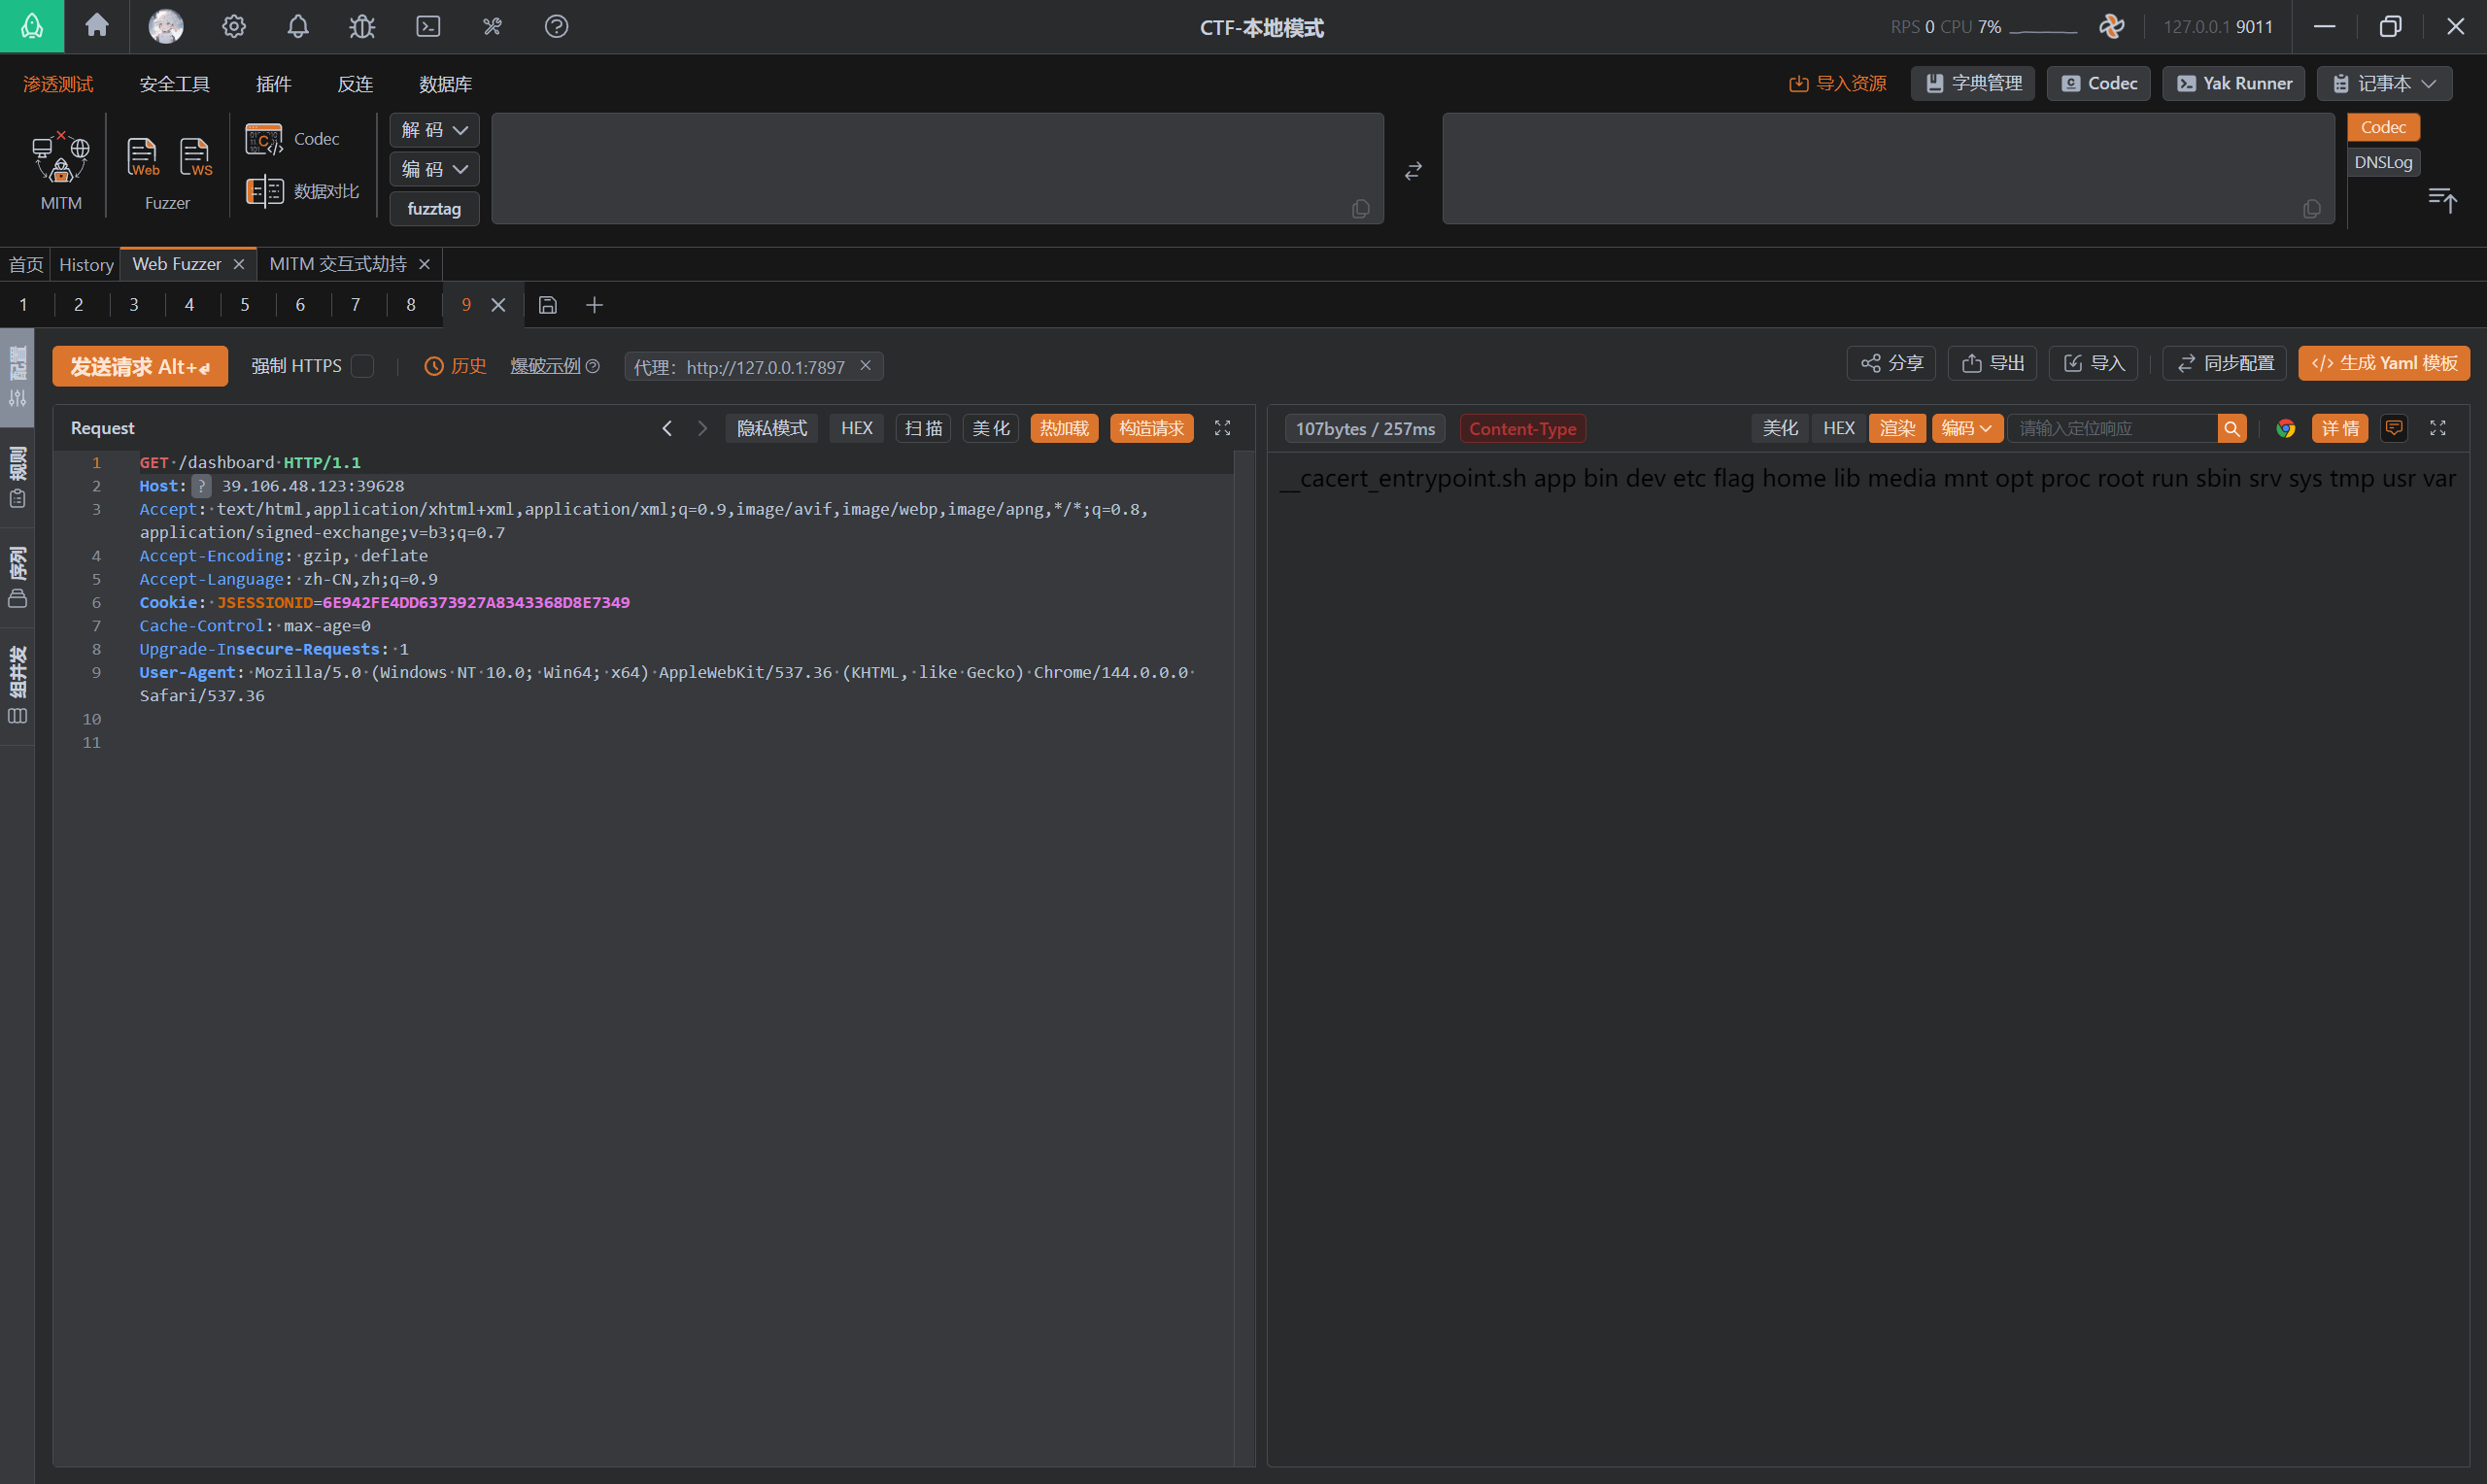2487x1484 pixels.
Task: Click 生成 Yaml 模板 button
Action: tap(2384, 363)
